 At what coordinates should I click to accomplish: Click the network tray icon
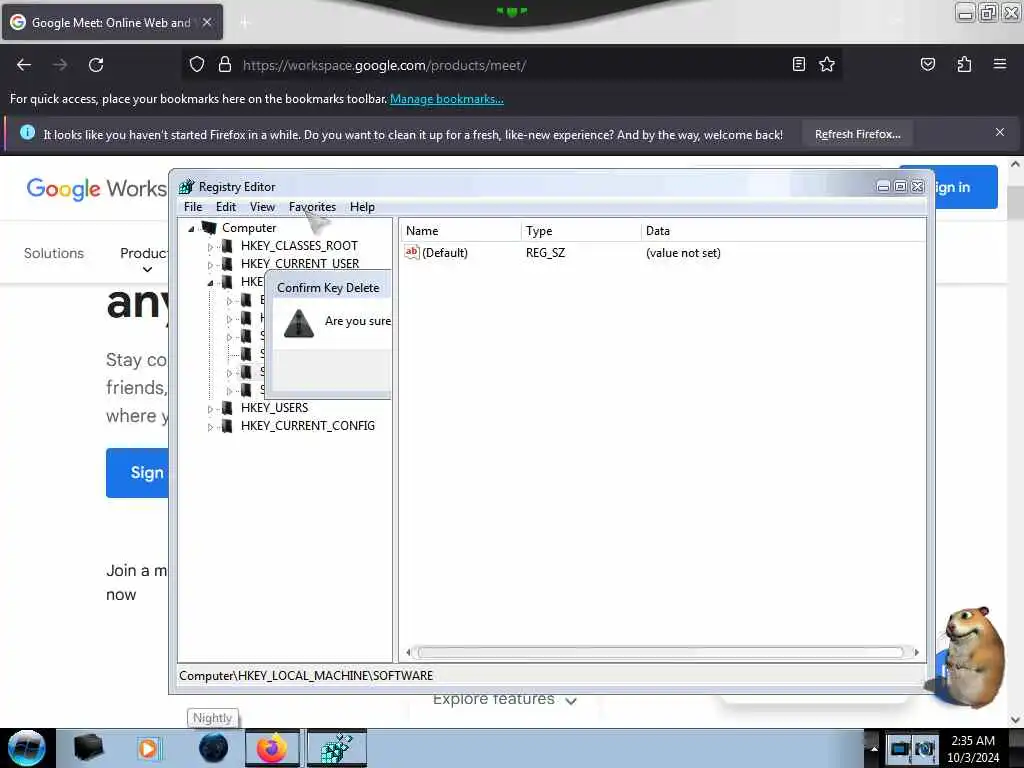tap(900, 748)
